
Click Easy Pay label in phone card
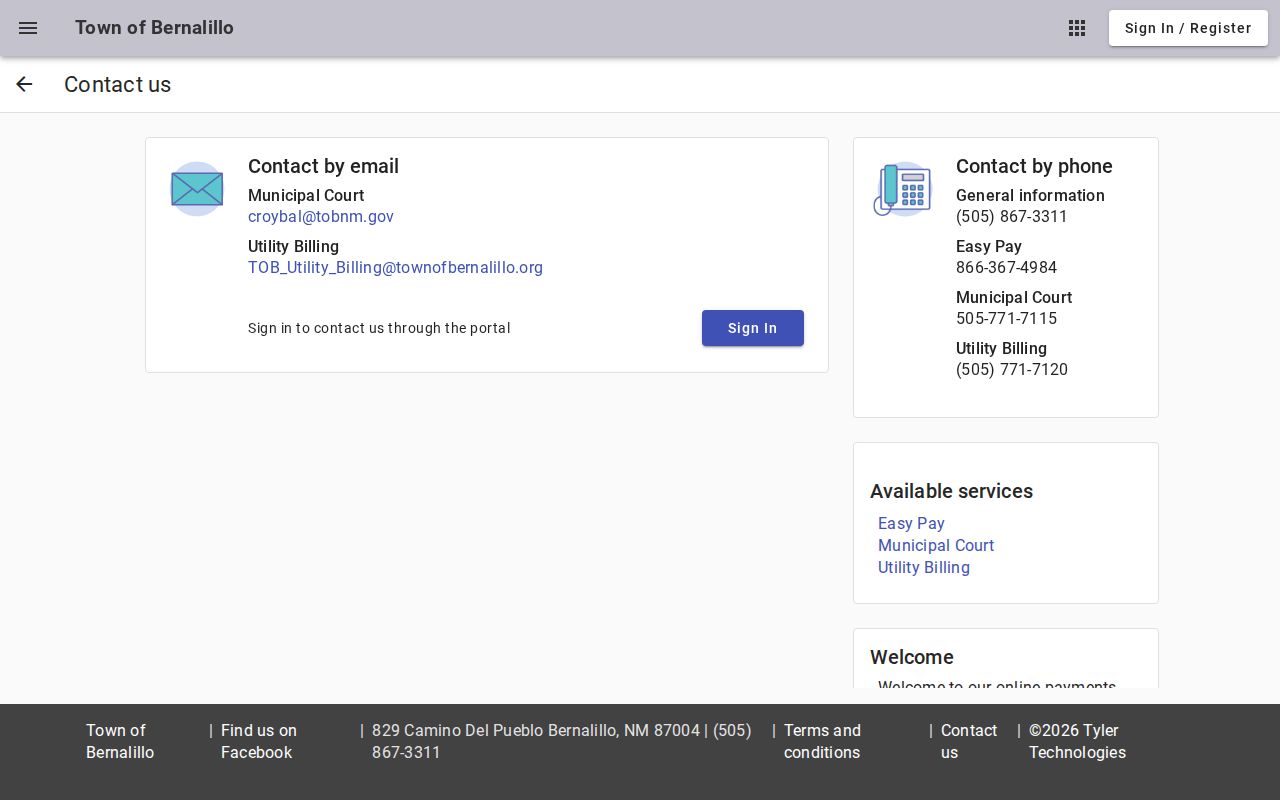988,247
